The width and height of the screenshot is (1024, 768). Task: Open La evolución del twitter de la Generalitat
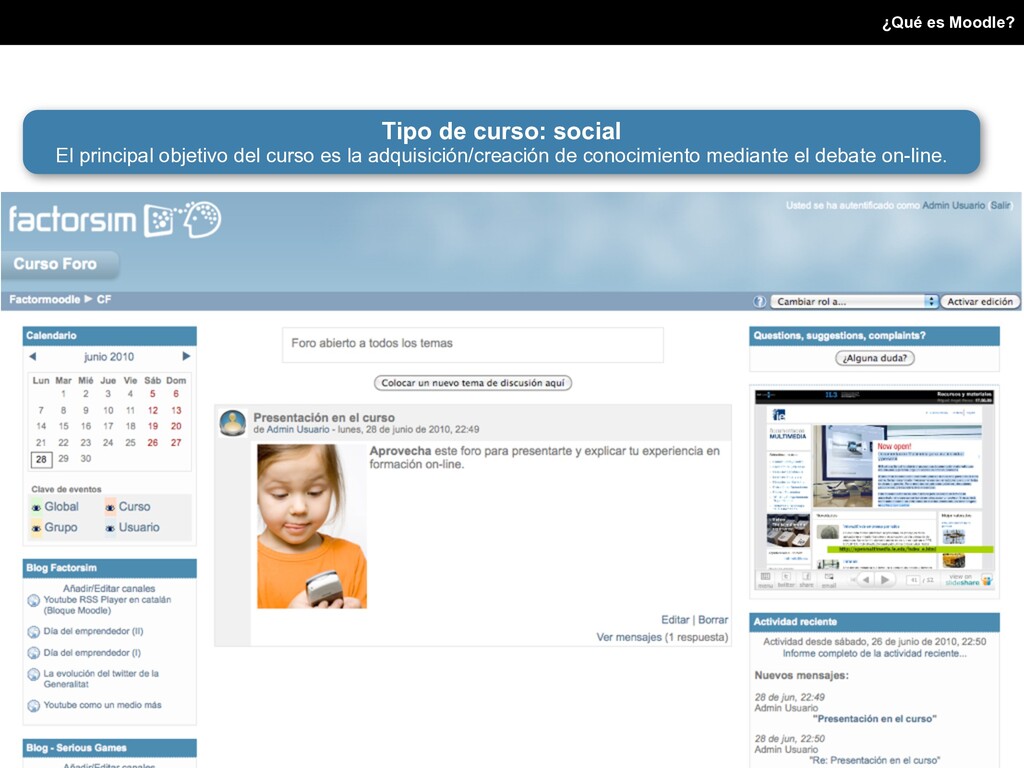101,679
